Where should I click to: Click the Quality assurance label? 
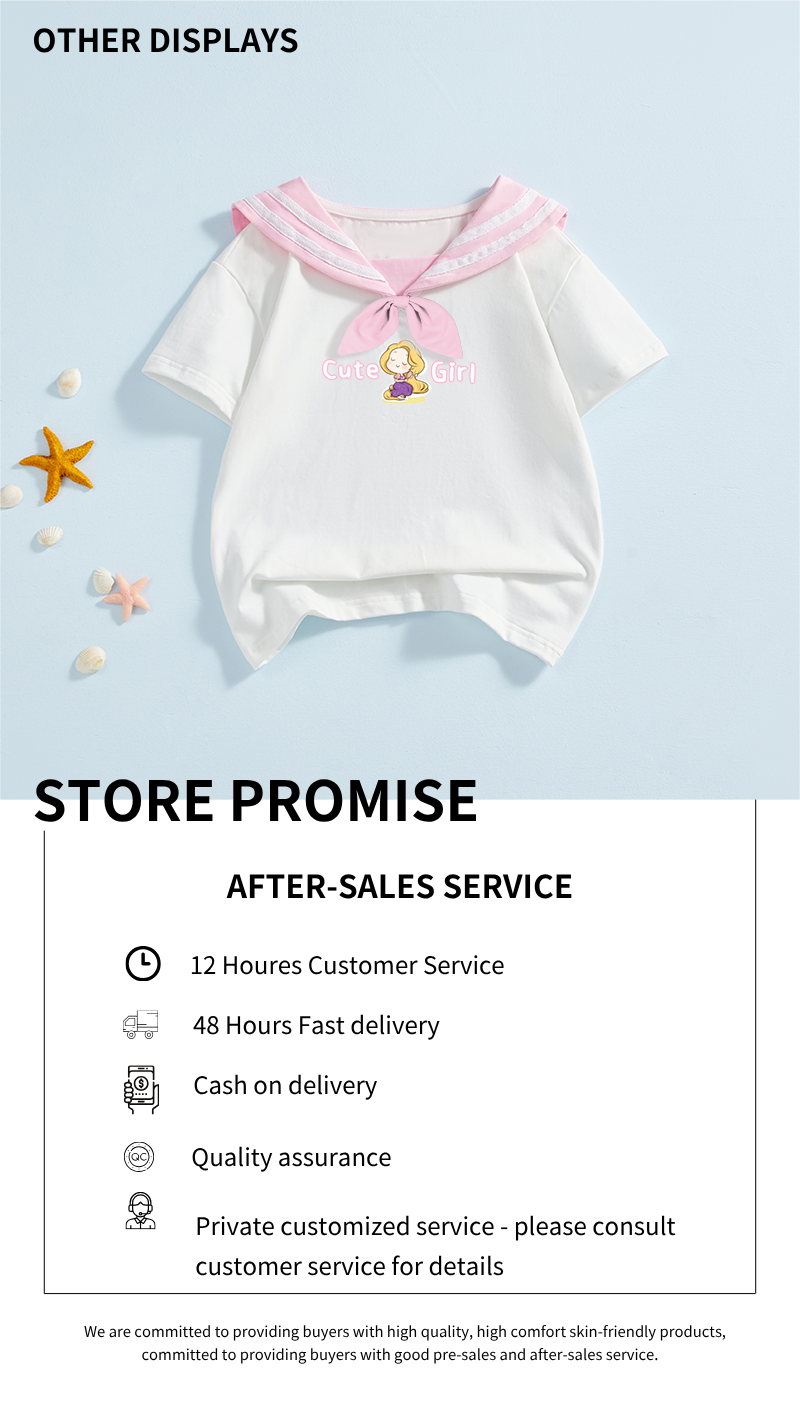(x=291, y=1157)
